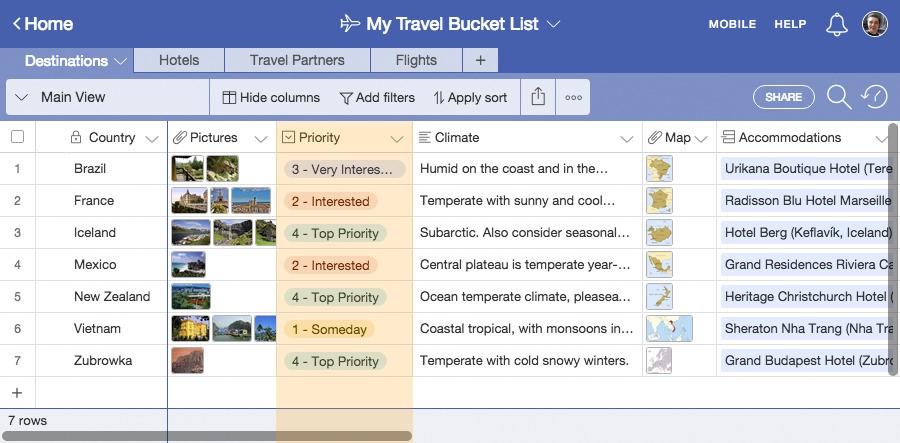Screen dimensions: 900x443
Task: Click the Climate column text icon
Action: point(425,137)
